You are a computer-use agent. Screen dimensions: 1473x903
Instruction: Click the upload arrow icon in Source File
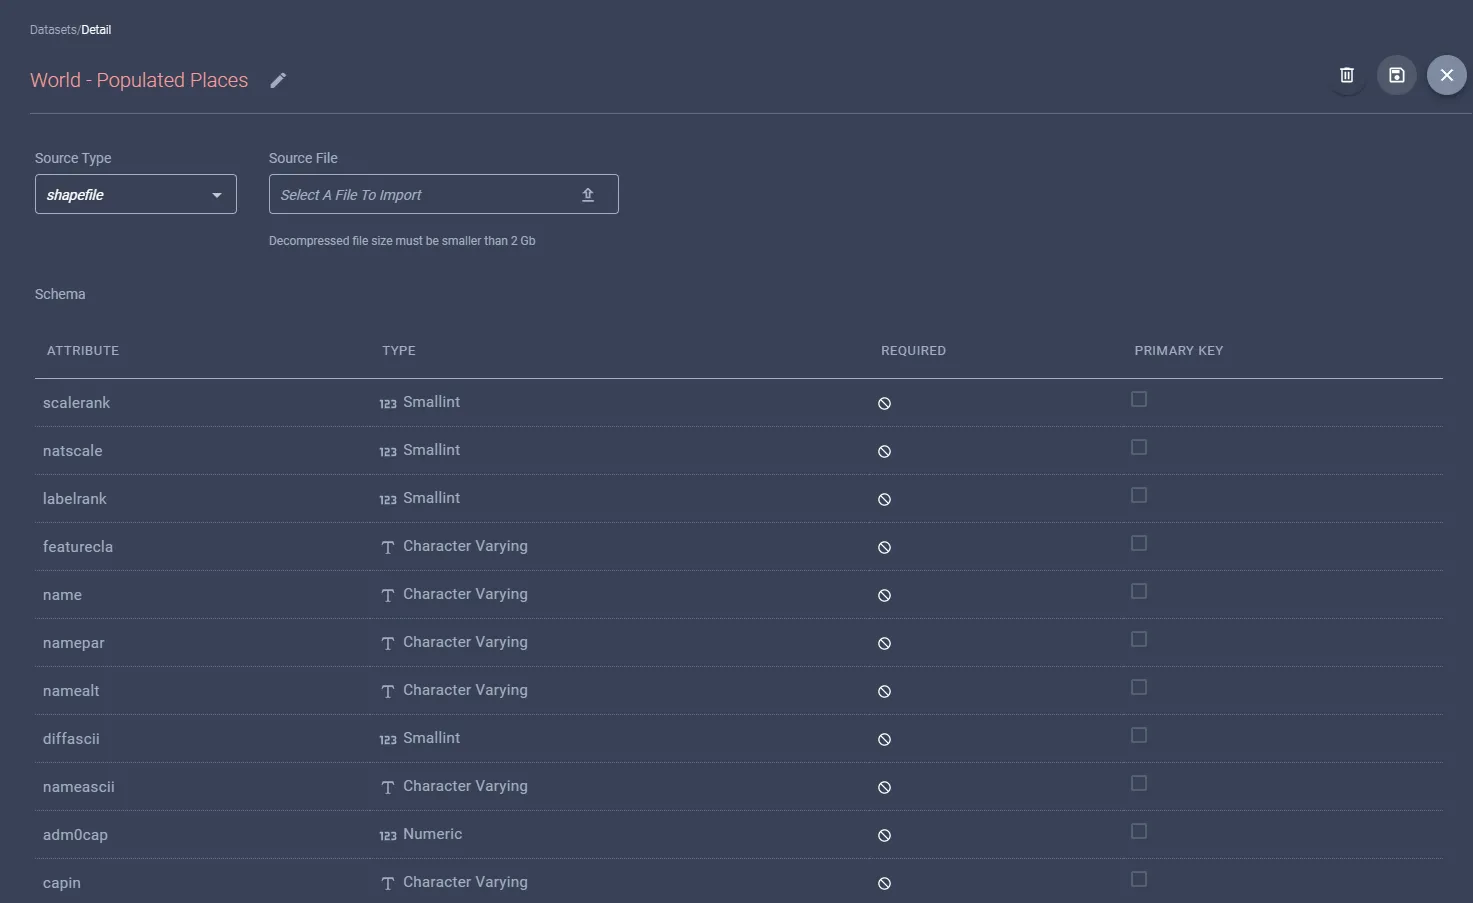click(588, 195)
